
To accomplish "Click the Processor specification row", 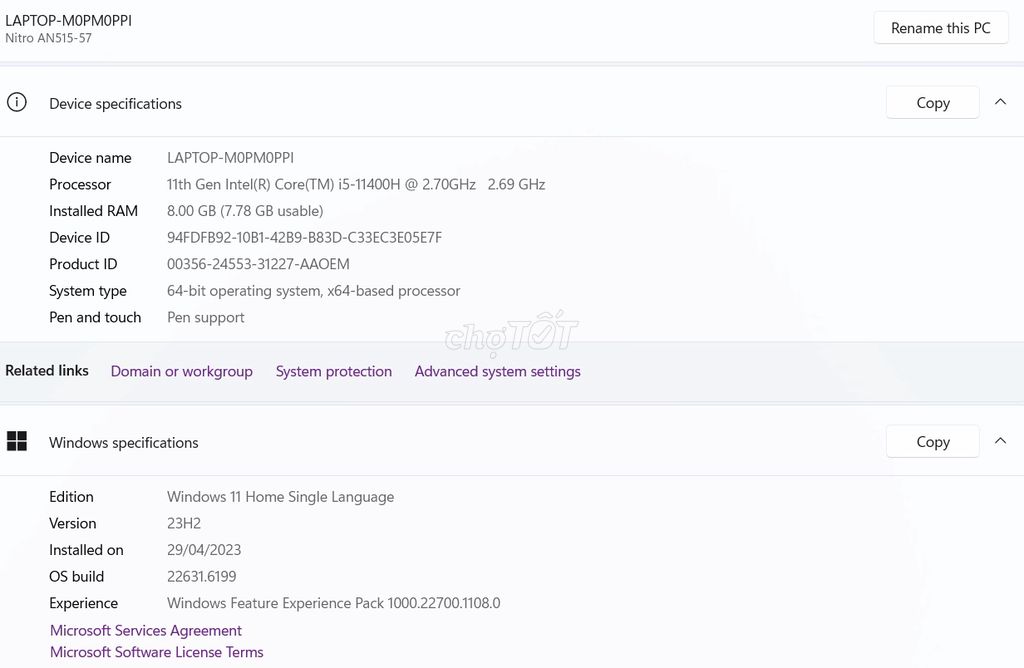I will pos(355,184).
